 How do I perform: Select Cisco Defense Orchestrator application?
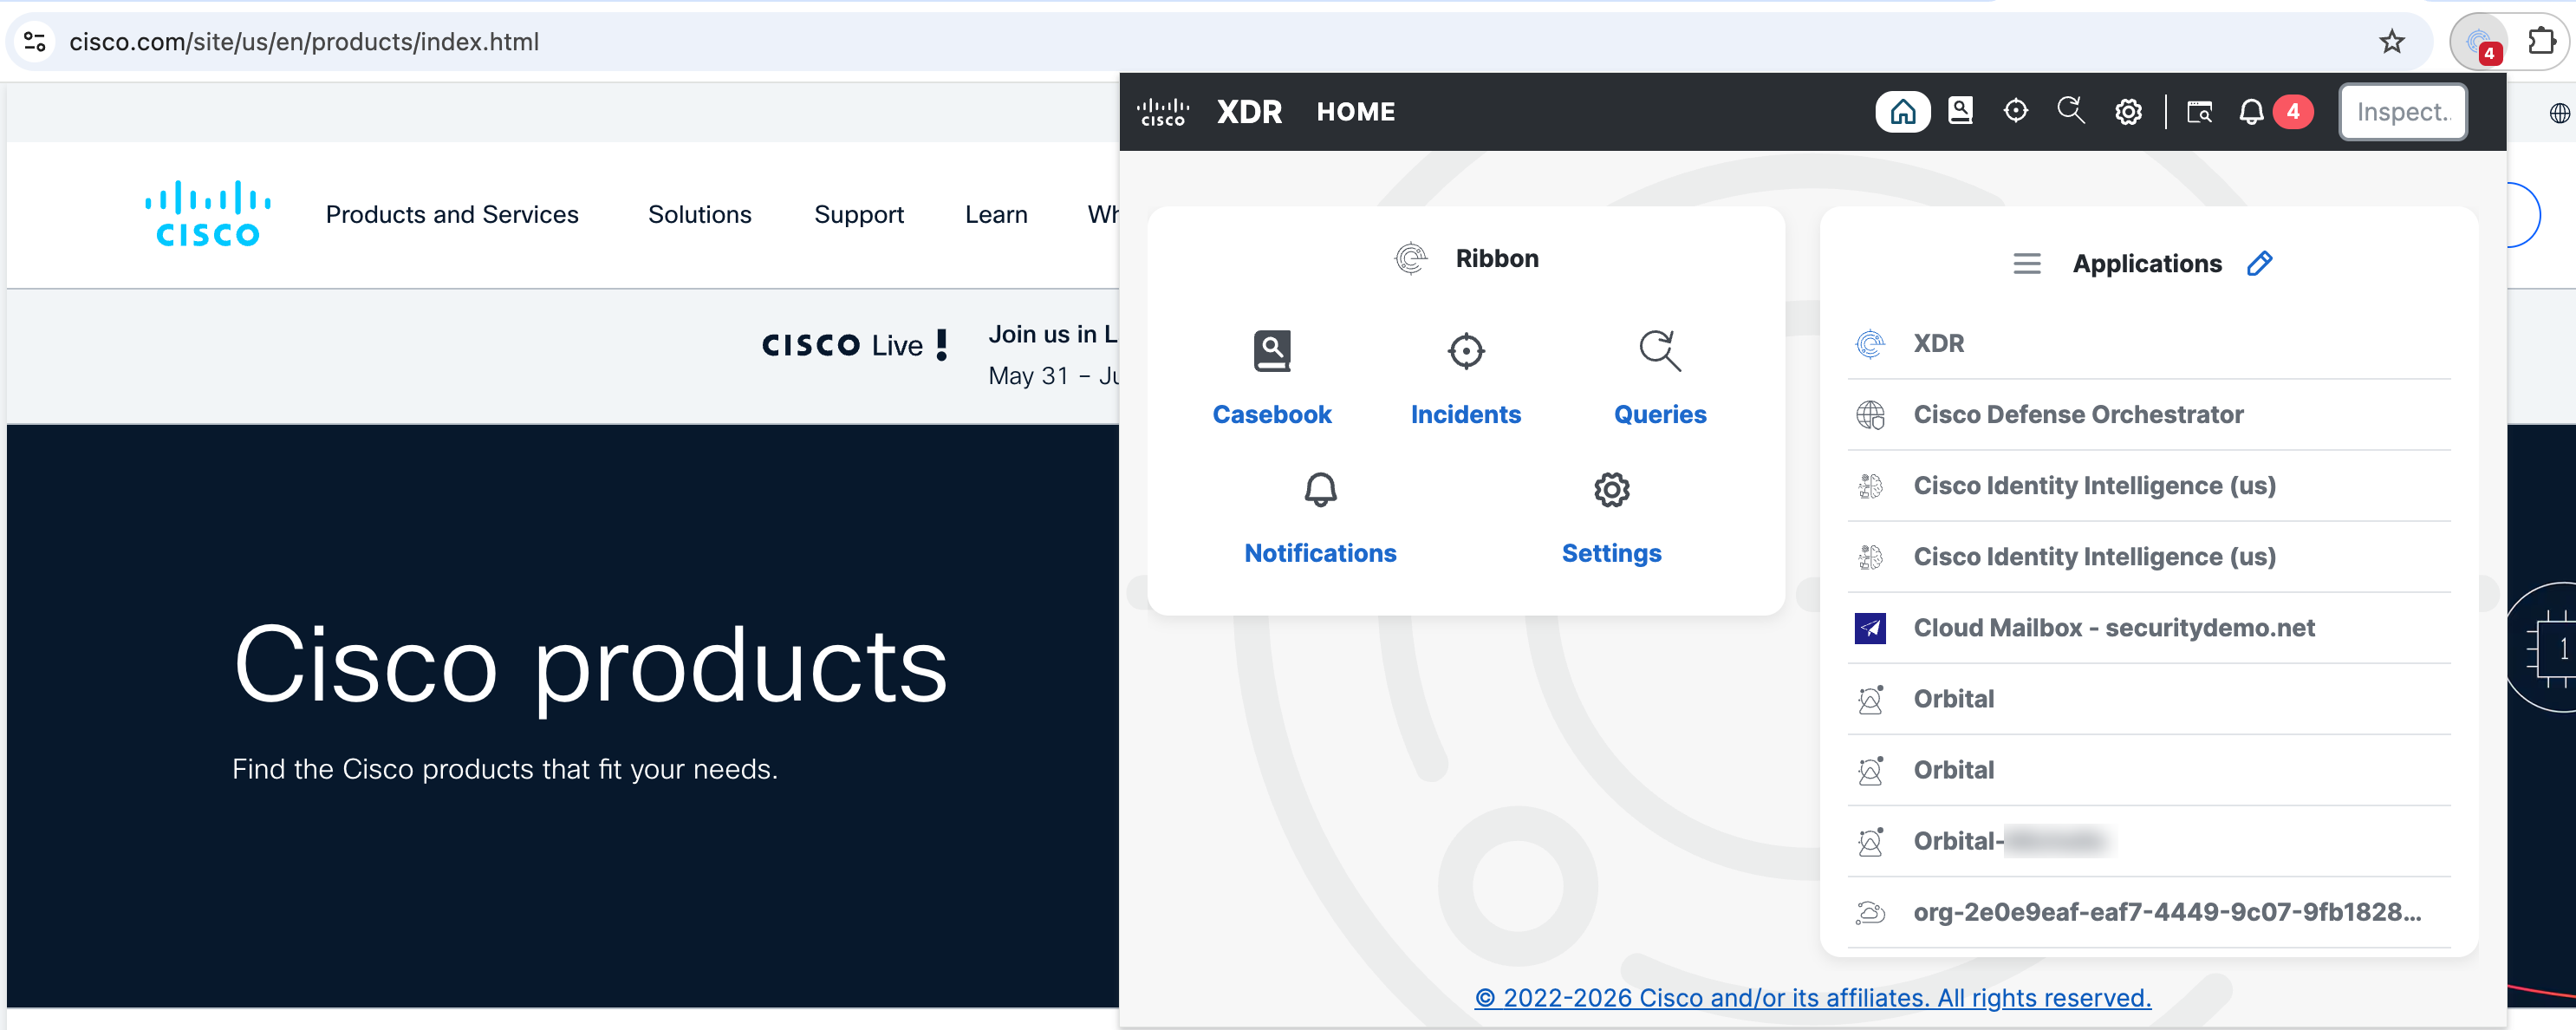tap(2078, 414)
